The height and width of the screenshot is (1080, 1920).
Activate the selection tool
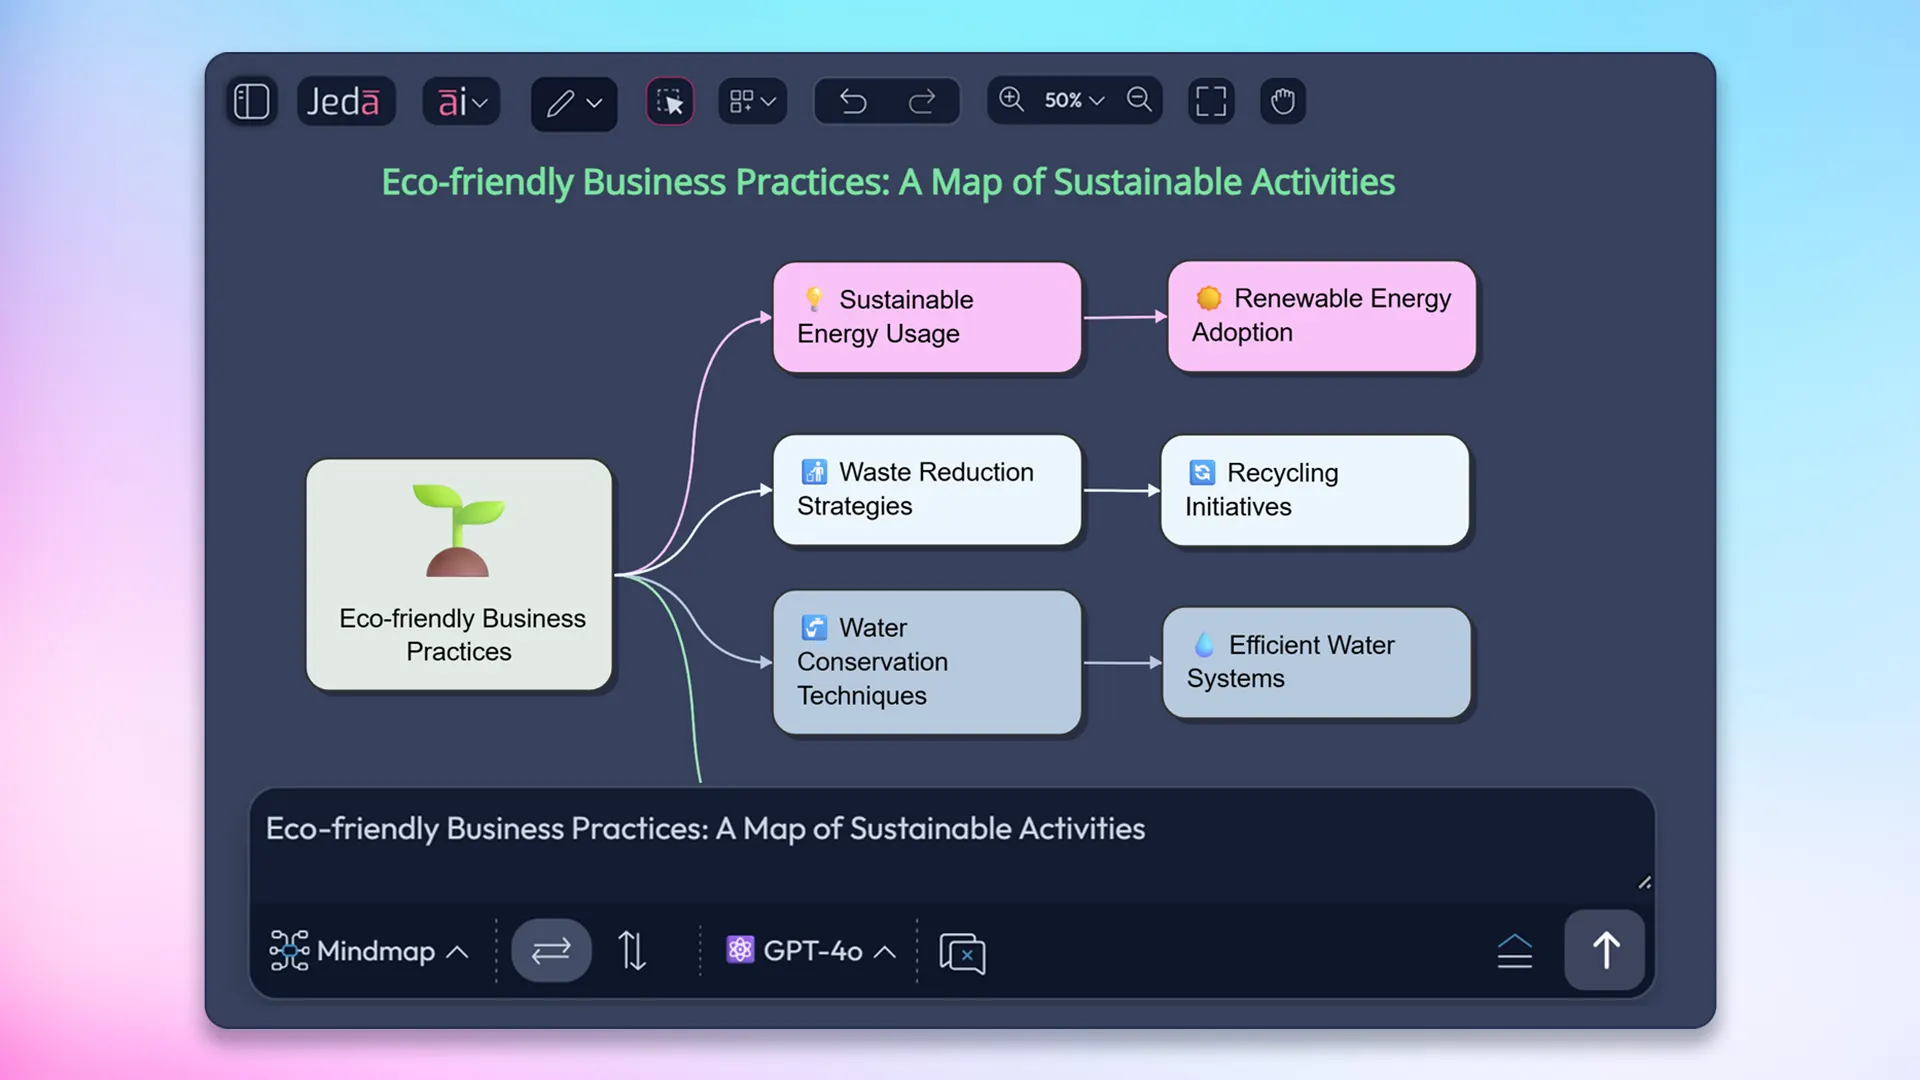click(670, 101)
